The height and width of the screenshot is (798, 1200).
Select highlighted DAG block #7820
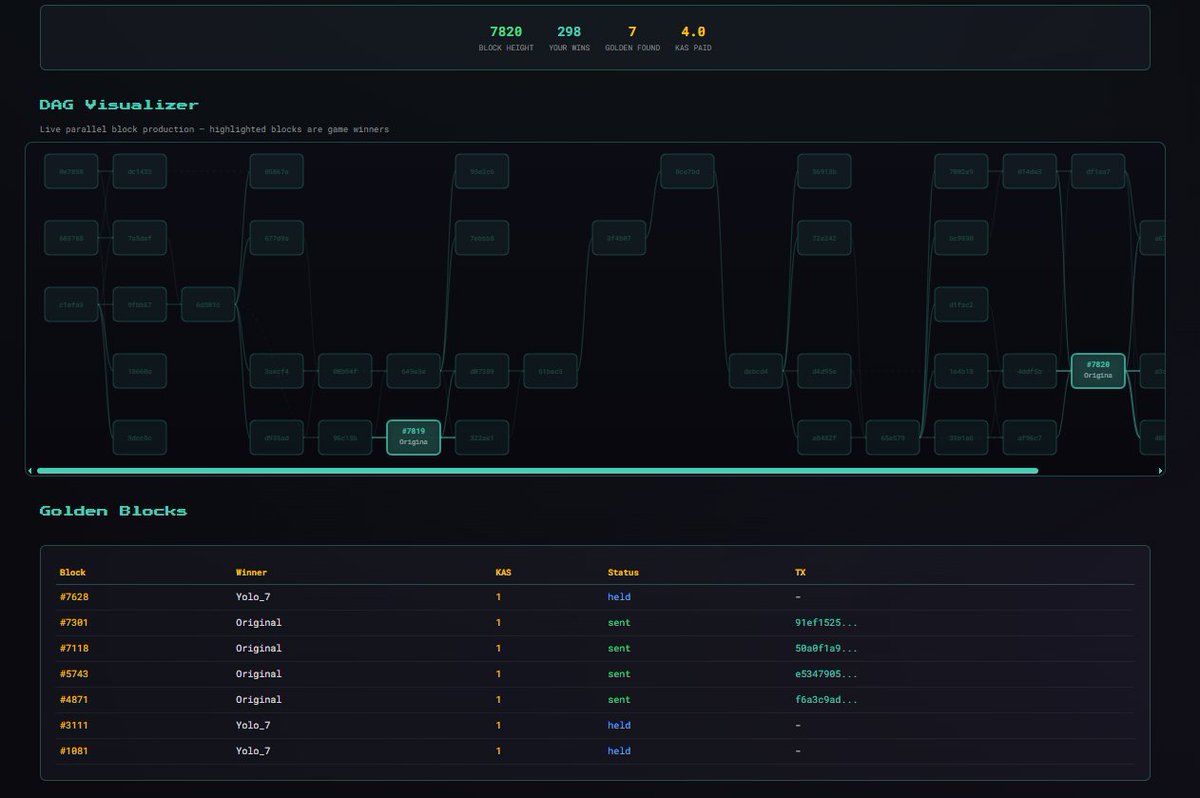click(1098, 370)
